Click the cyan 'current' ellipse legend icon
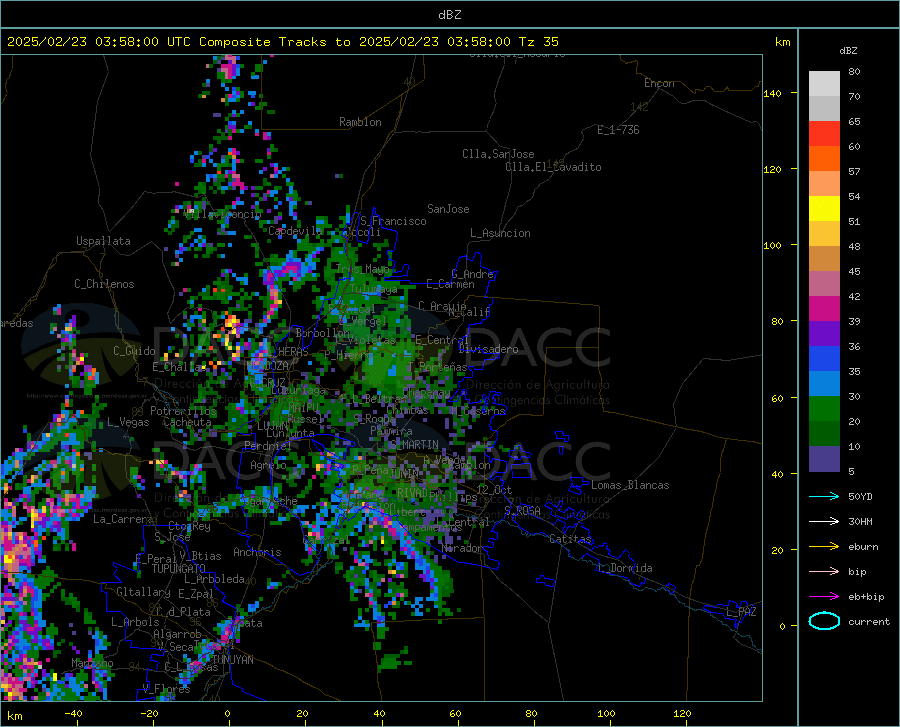Viewport: 900px width, 727px height. (824, 621)
